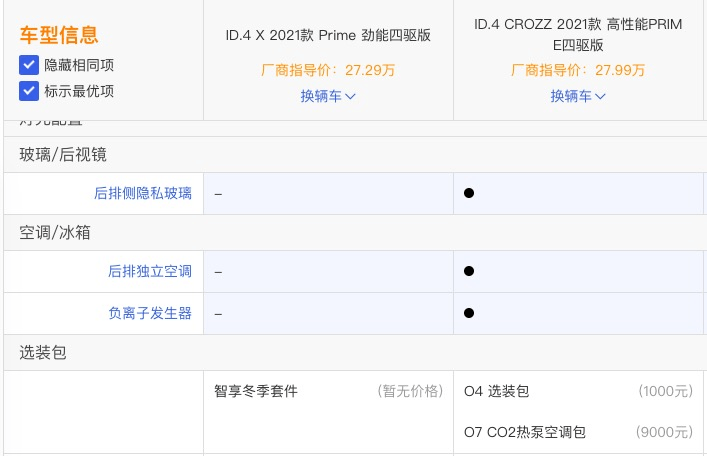Click the 选装包 section header
The width and height of the screenshot is (707, 456).
pyautogui.click(x=43, y=353)
